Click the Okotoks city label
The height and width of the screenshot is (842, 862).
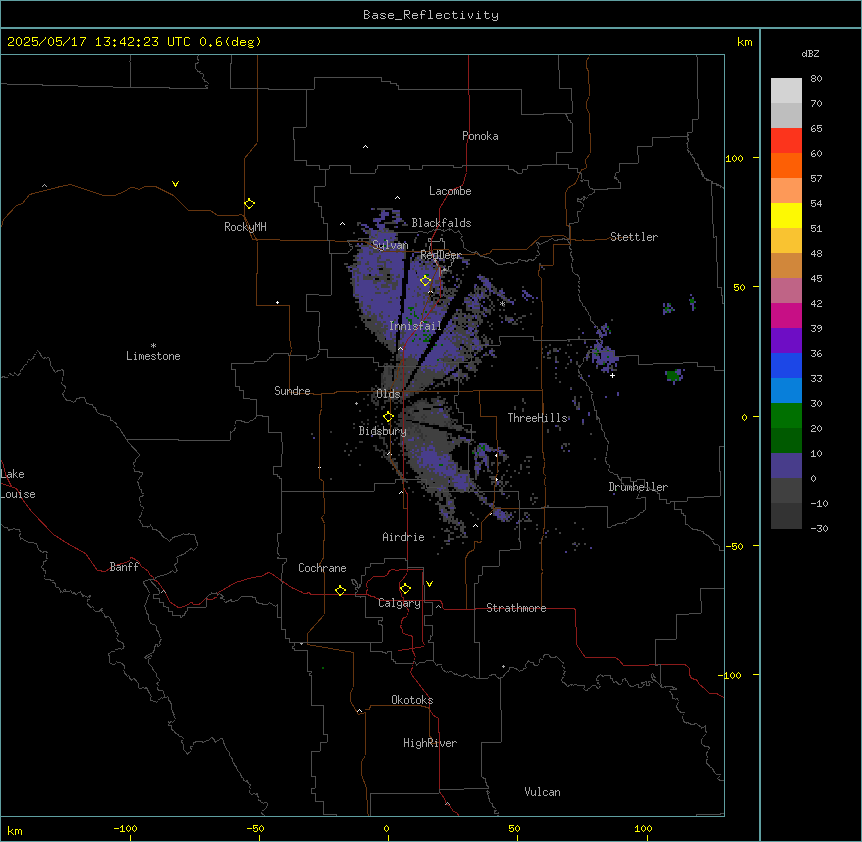[412, 700]
